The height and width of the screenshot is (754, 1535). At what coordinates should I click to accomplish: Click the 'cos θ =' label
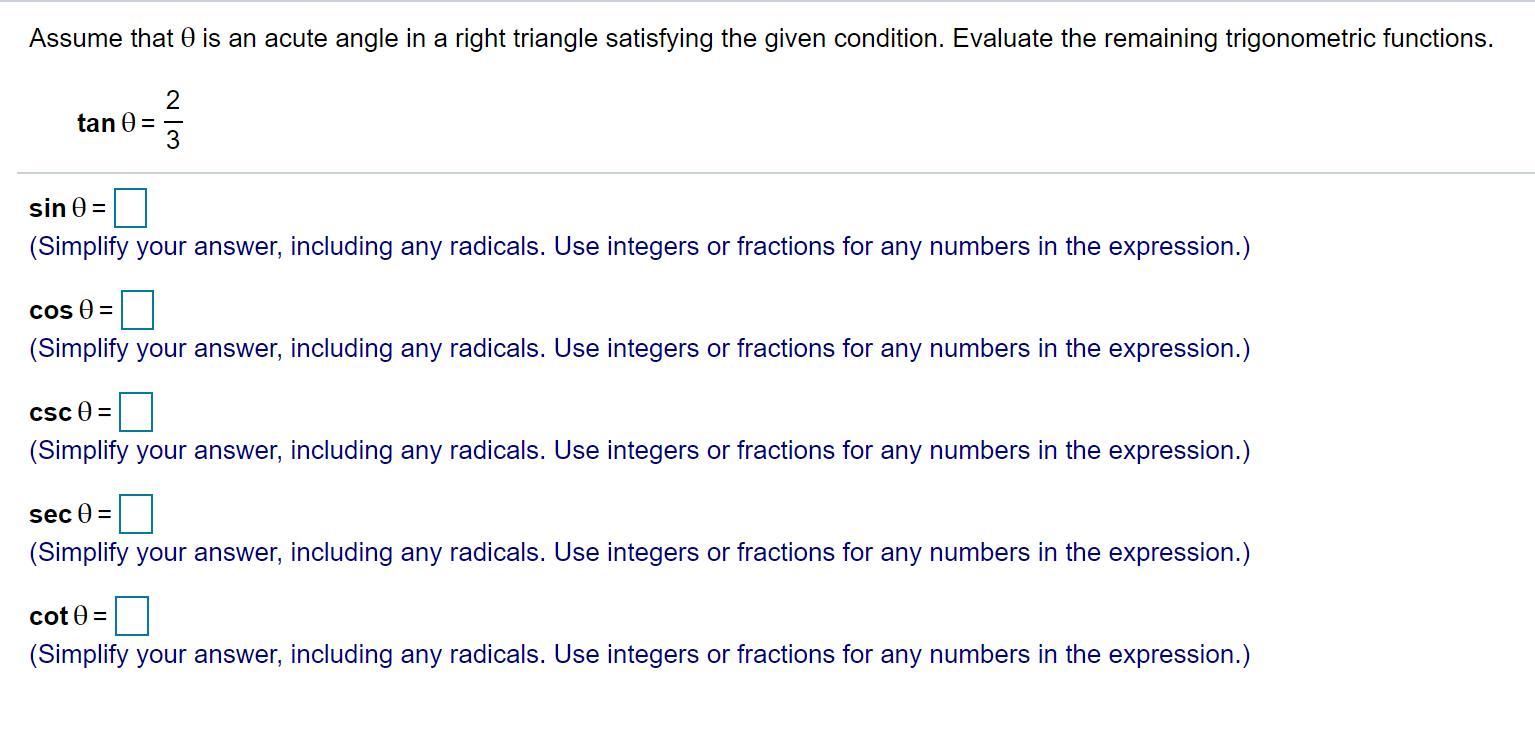[71, 311]
